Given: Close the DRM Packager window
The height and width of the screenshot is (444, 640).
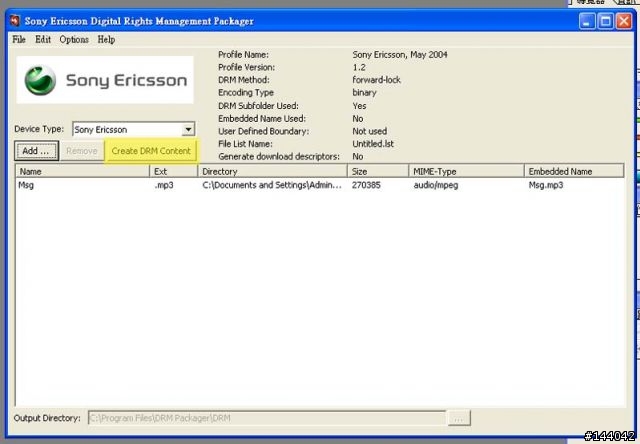Looking at the screenshot, I should pyautogui.click(x=624, y=21).
